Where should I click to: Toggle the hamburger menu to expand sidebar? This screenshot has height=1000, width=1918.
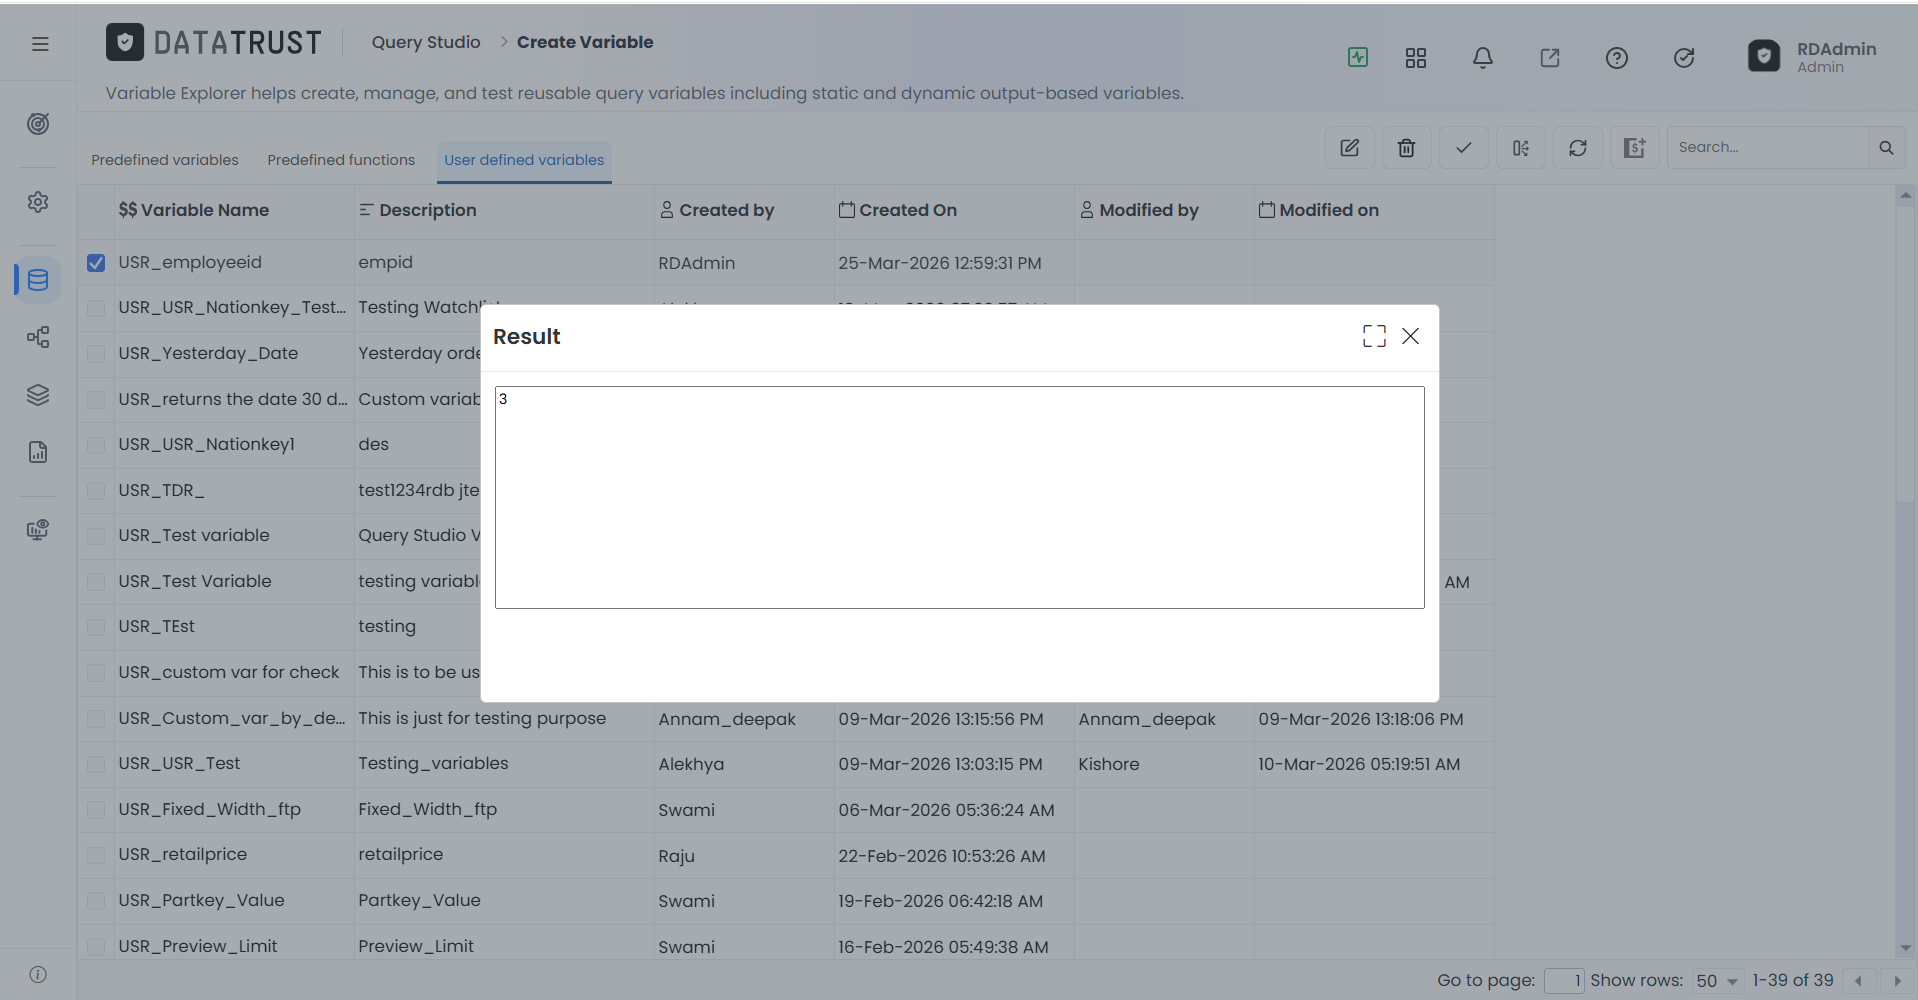pos(40,44)
